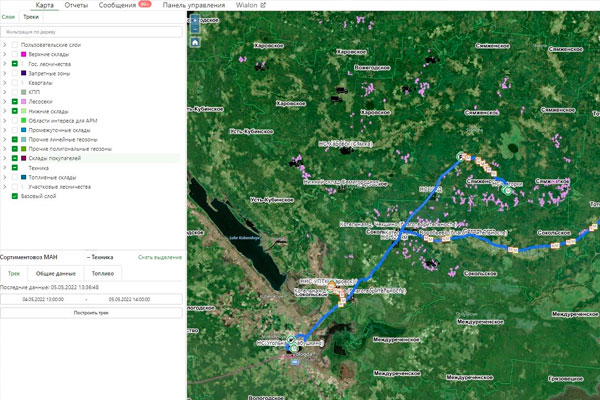Expand Нижние склады tree node
The width and height of the screenshot is (600, 400).
(5, 111)
